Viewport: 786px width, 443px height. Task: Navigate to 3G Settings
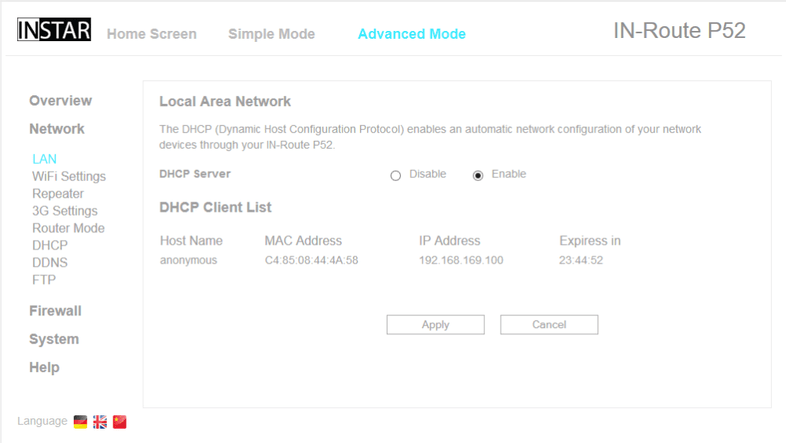point(65,211)
